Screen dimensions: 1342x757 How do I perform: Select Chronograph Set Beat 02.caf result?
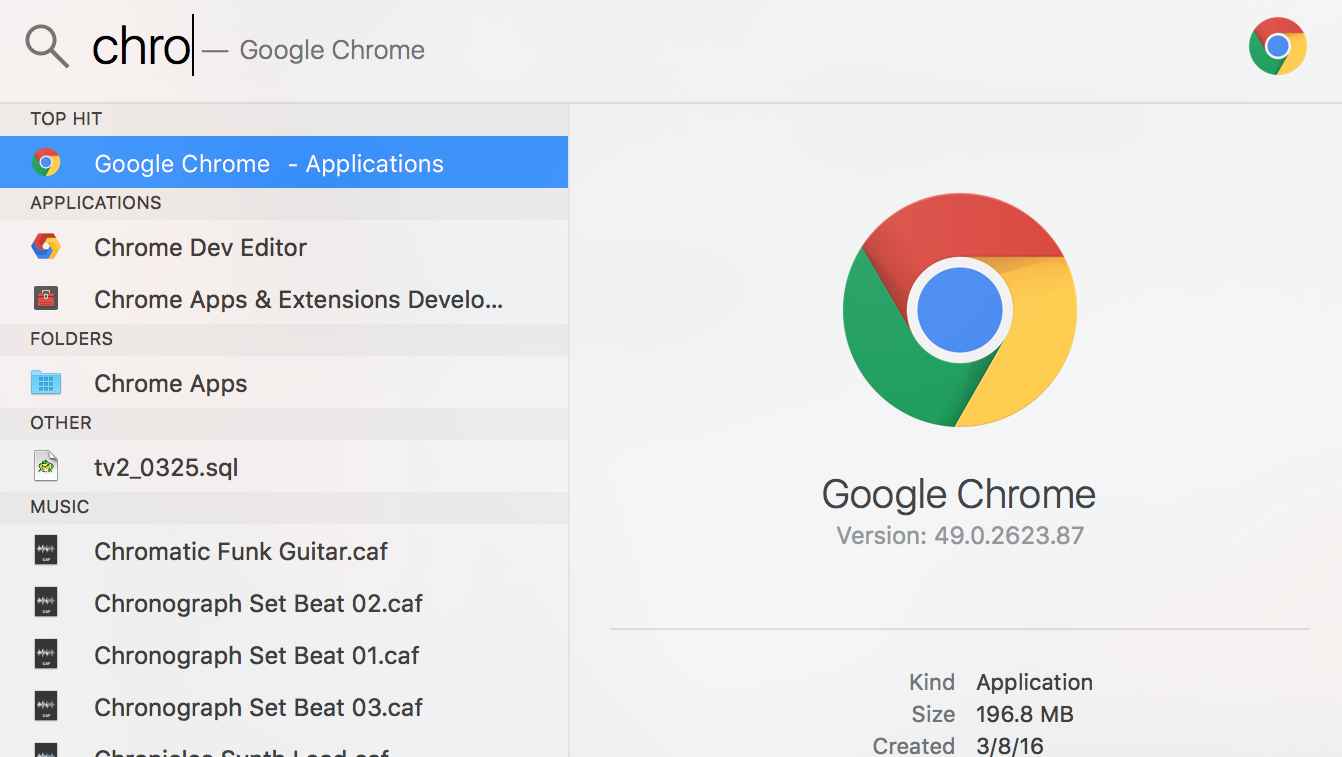coord(284,602)
